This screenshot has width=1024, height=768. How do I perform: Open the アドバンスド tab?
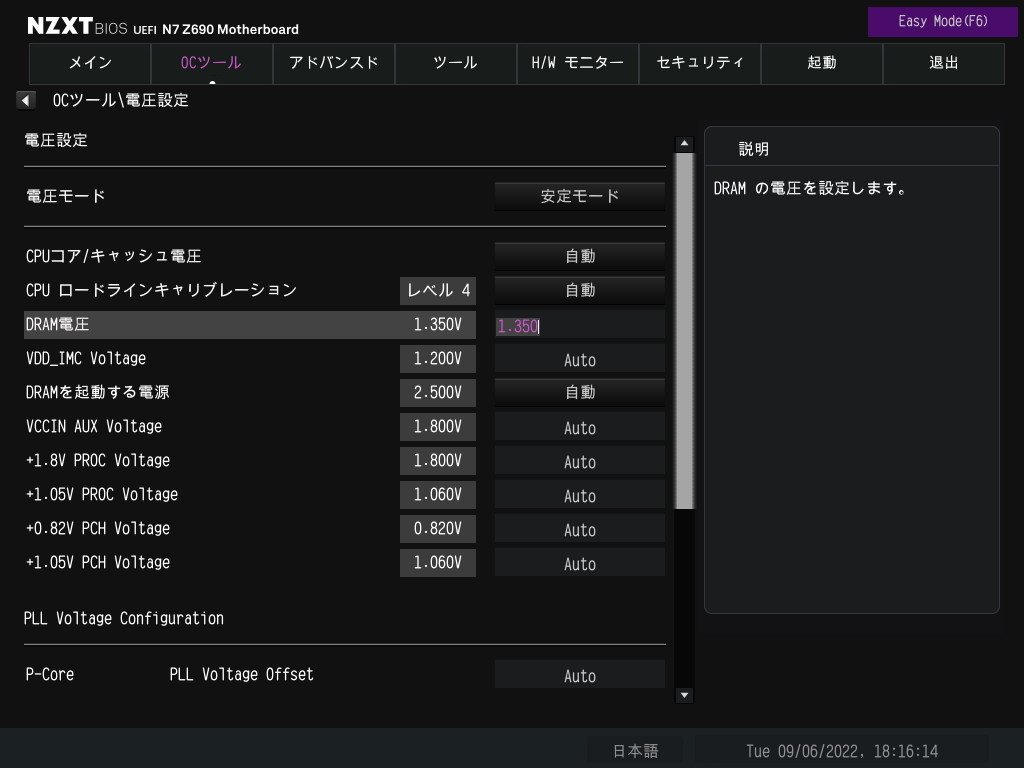334,63
